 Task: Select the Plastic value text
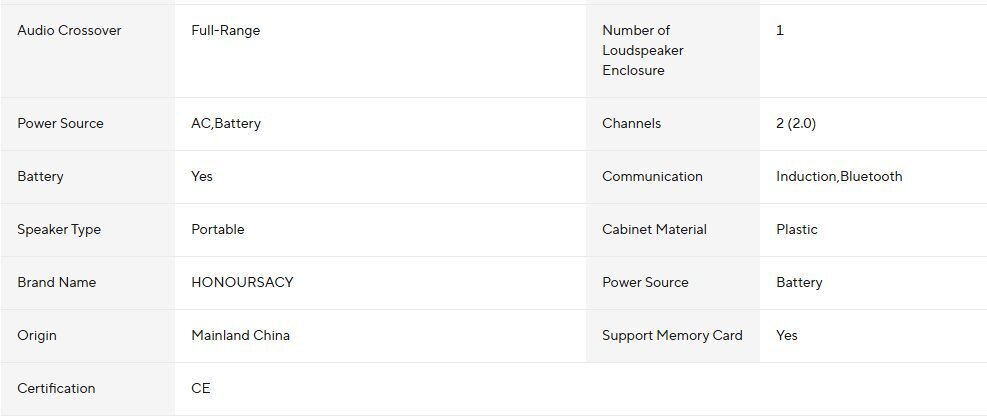[x=796, y=229]
